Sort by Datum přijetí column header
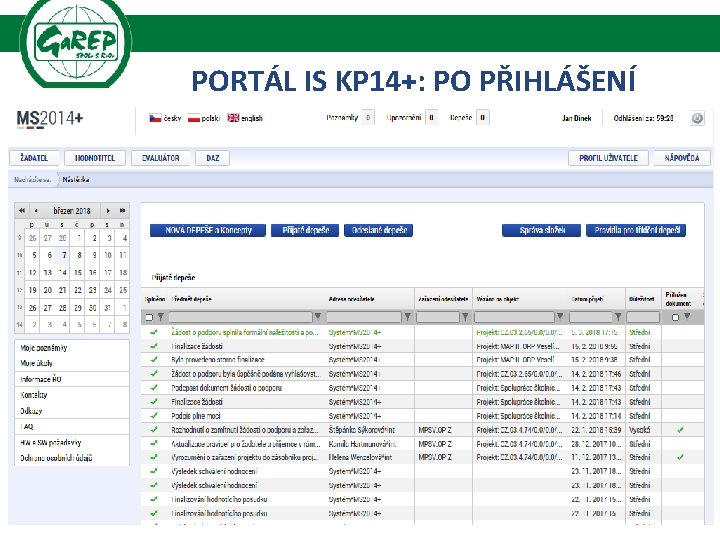Screen dimensions: 720x540 click(588, 299)
